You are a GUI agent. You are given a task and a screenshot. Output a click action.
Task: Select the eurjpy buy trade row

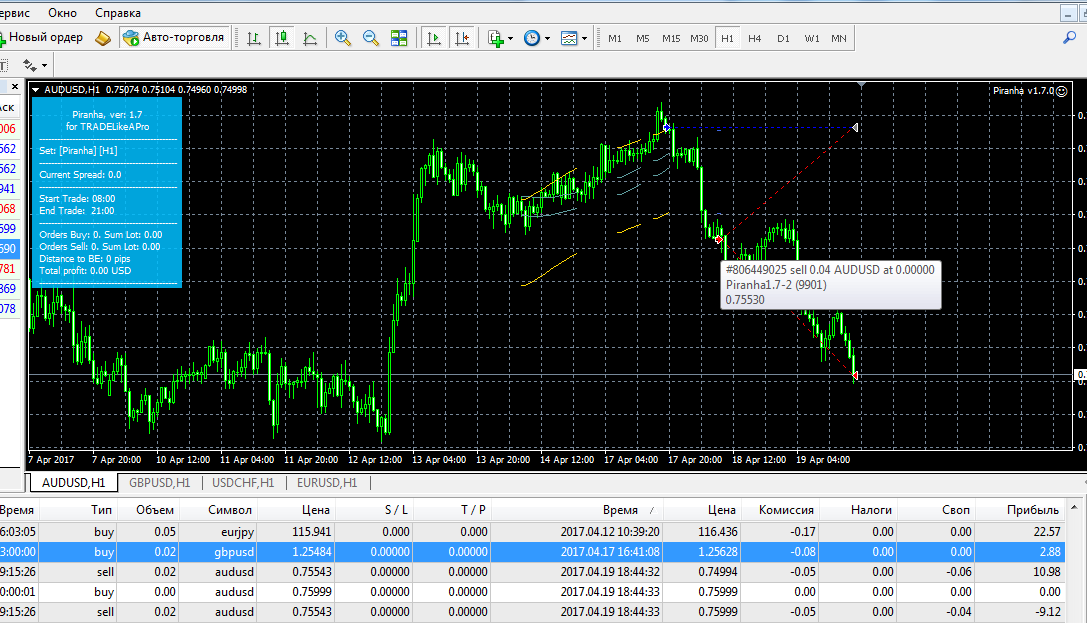(532, 532)
